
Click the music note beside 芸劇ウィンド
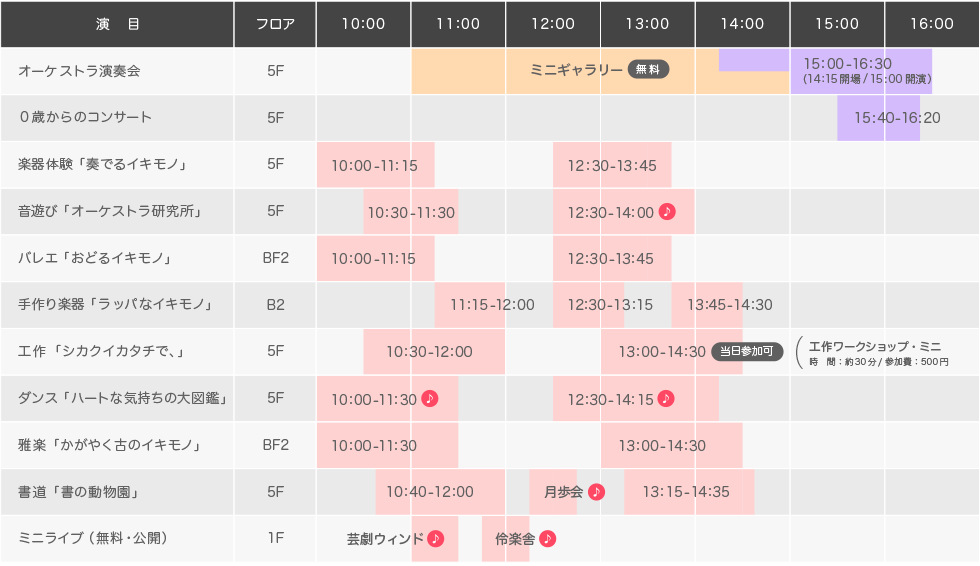click(435, 539)
